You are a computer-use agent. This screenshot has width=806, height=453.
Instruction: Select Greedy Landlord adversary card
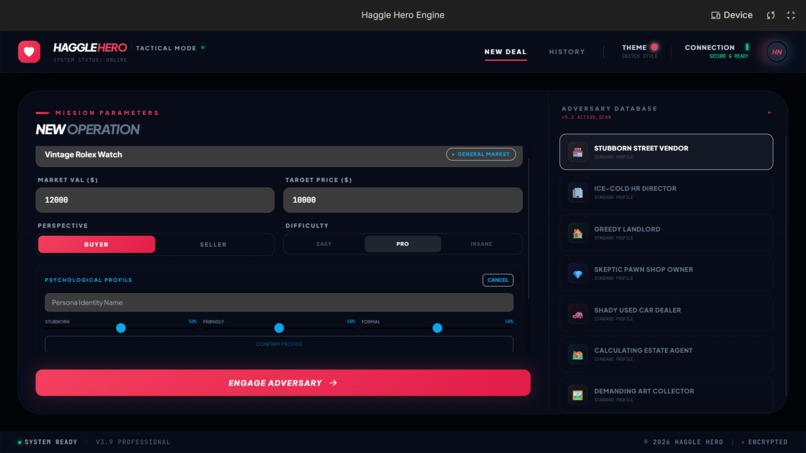pyautogui.click(x=666, y=233)
